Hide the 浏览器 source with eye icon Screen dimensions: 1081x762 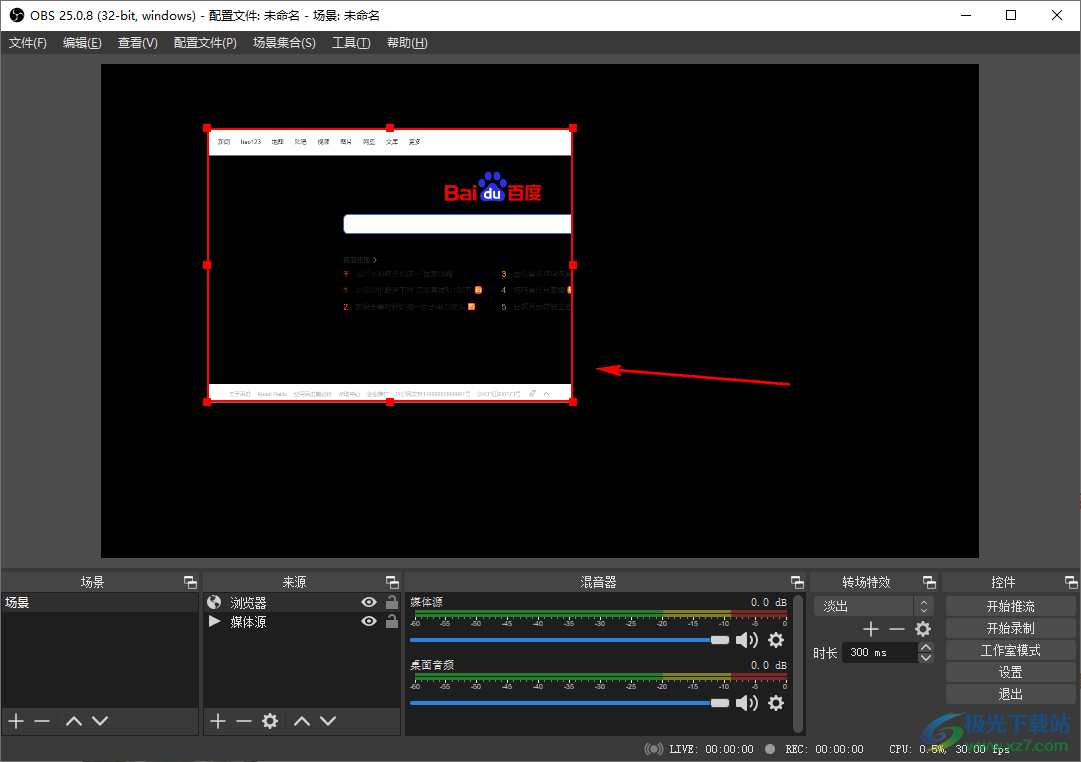tap(369, 602)
